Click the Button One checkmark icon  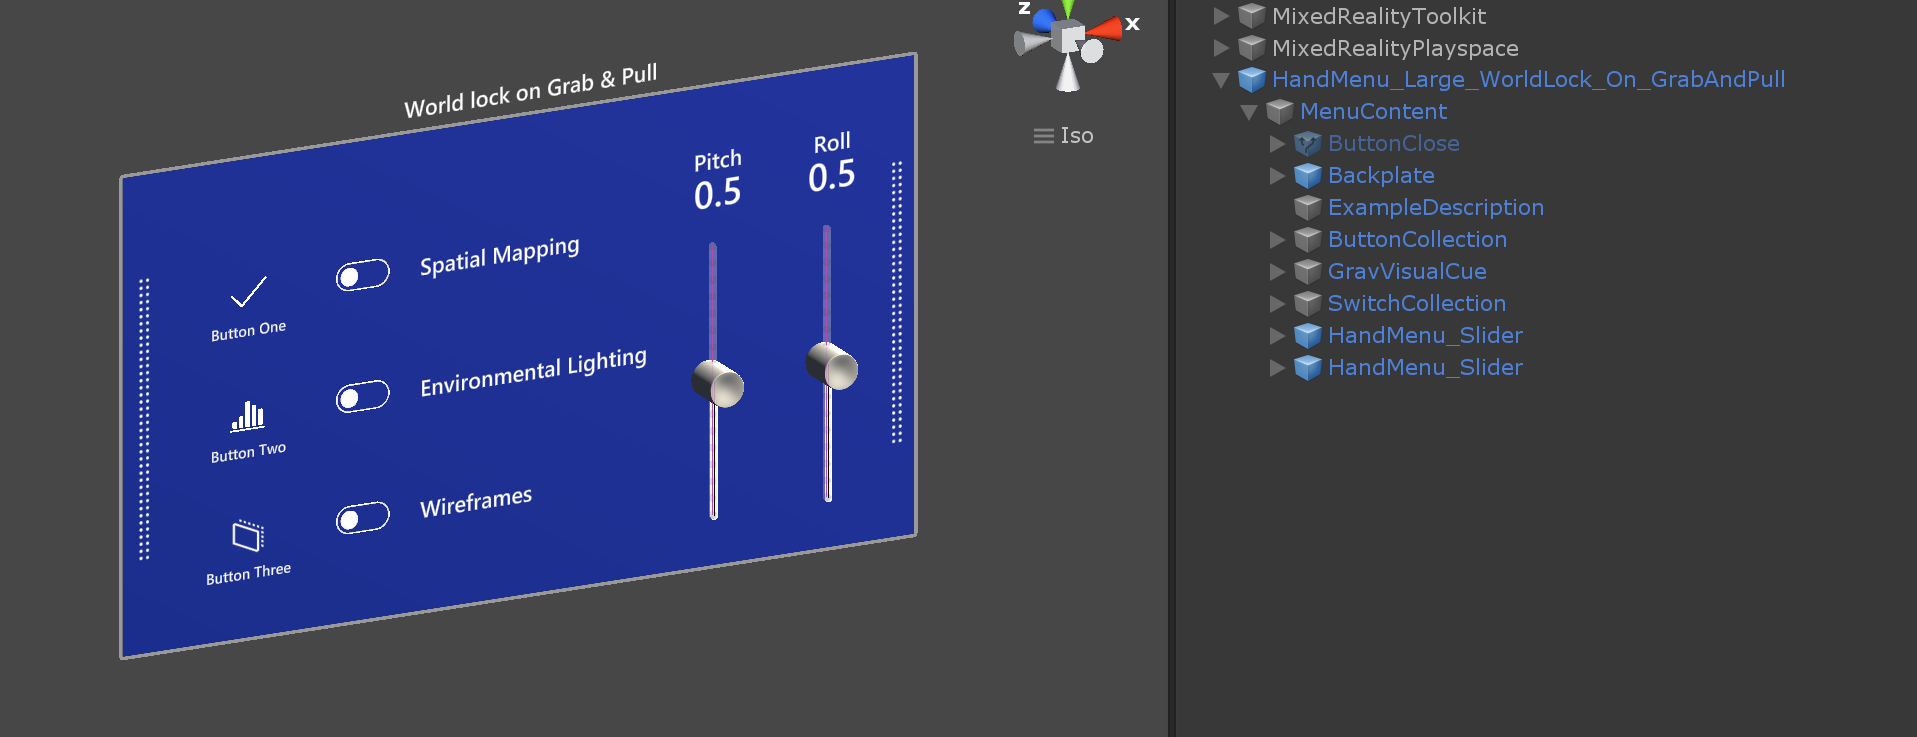(x=248, y=291)
